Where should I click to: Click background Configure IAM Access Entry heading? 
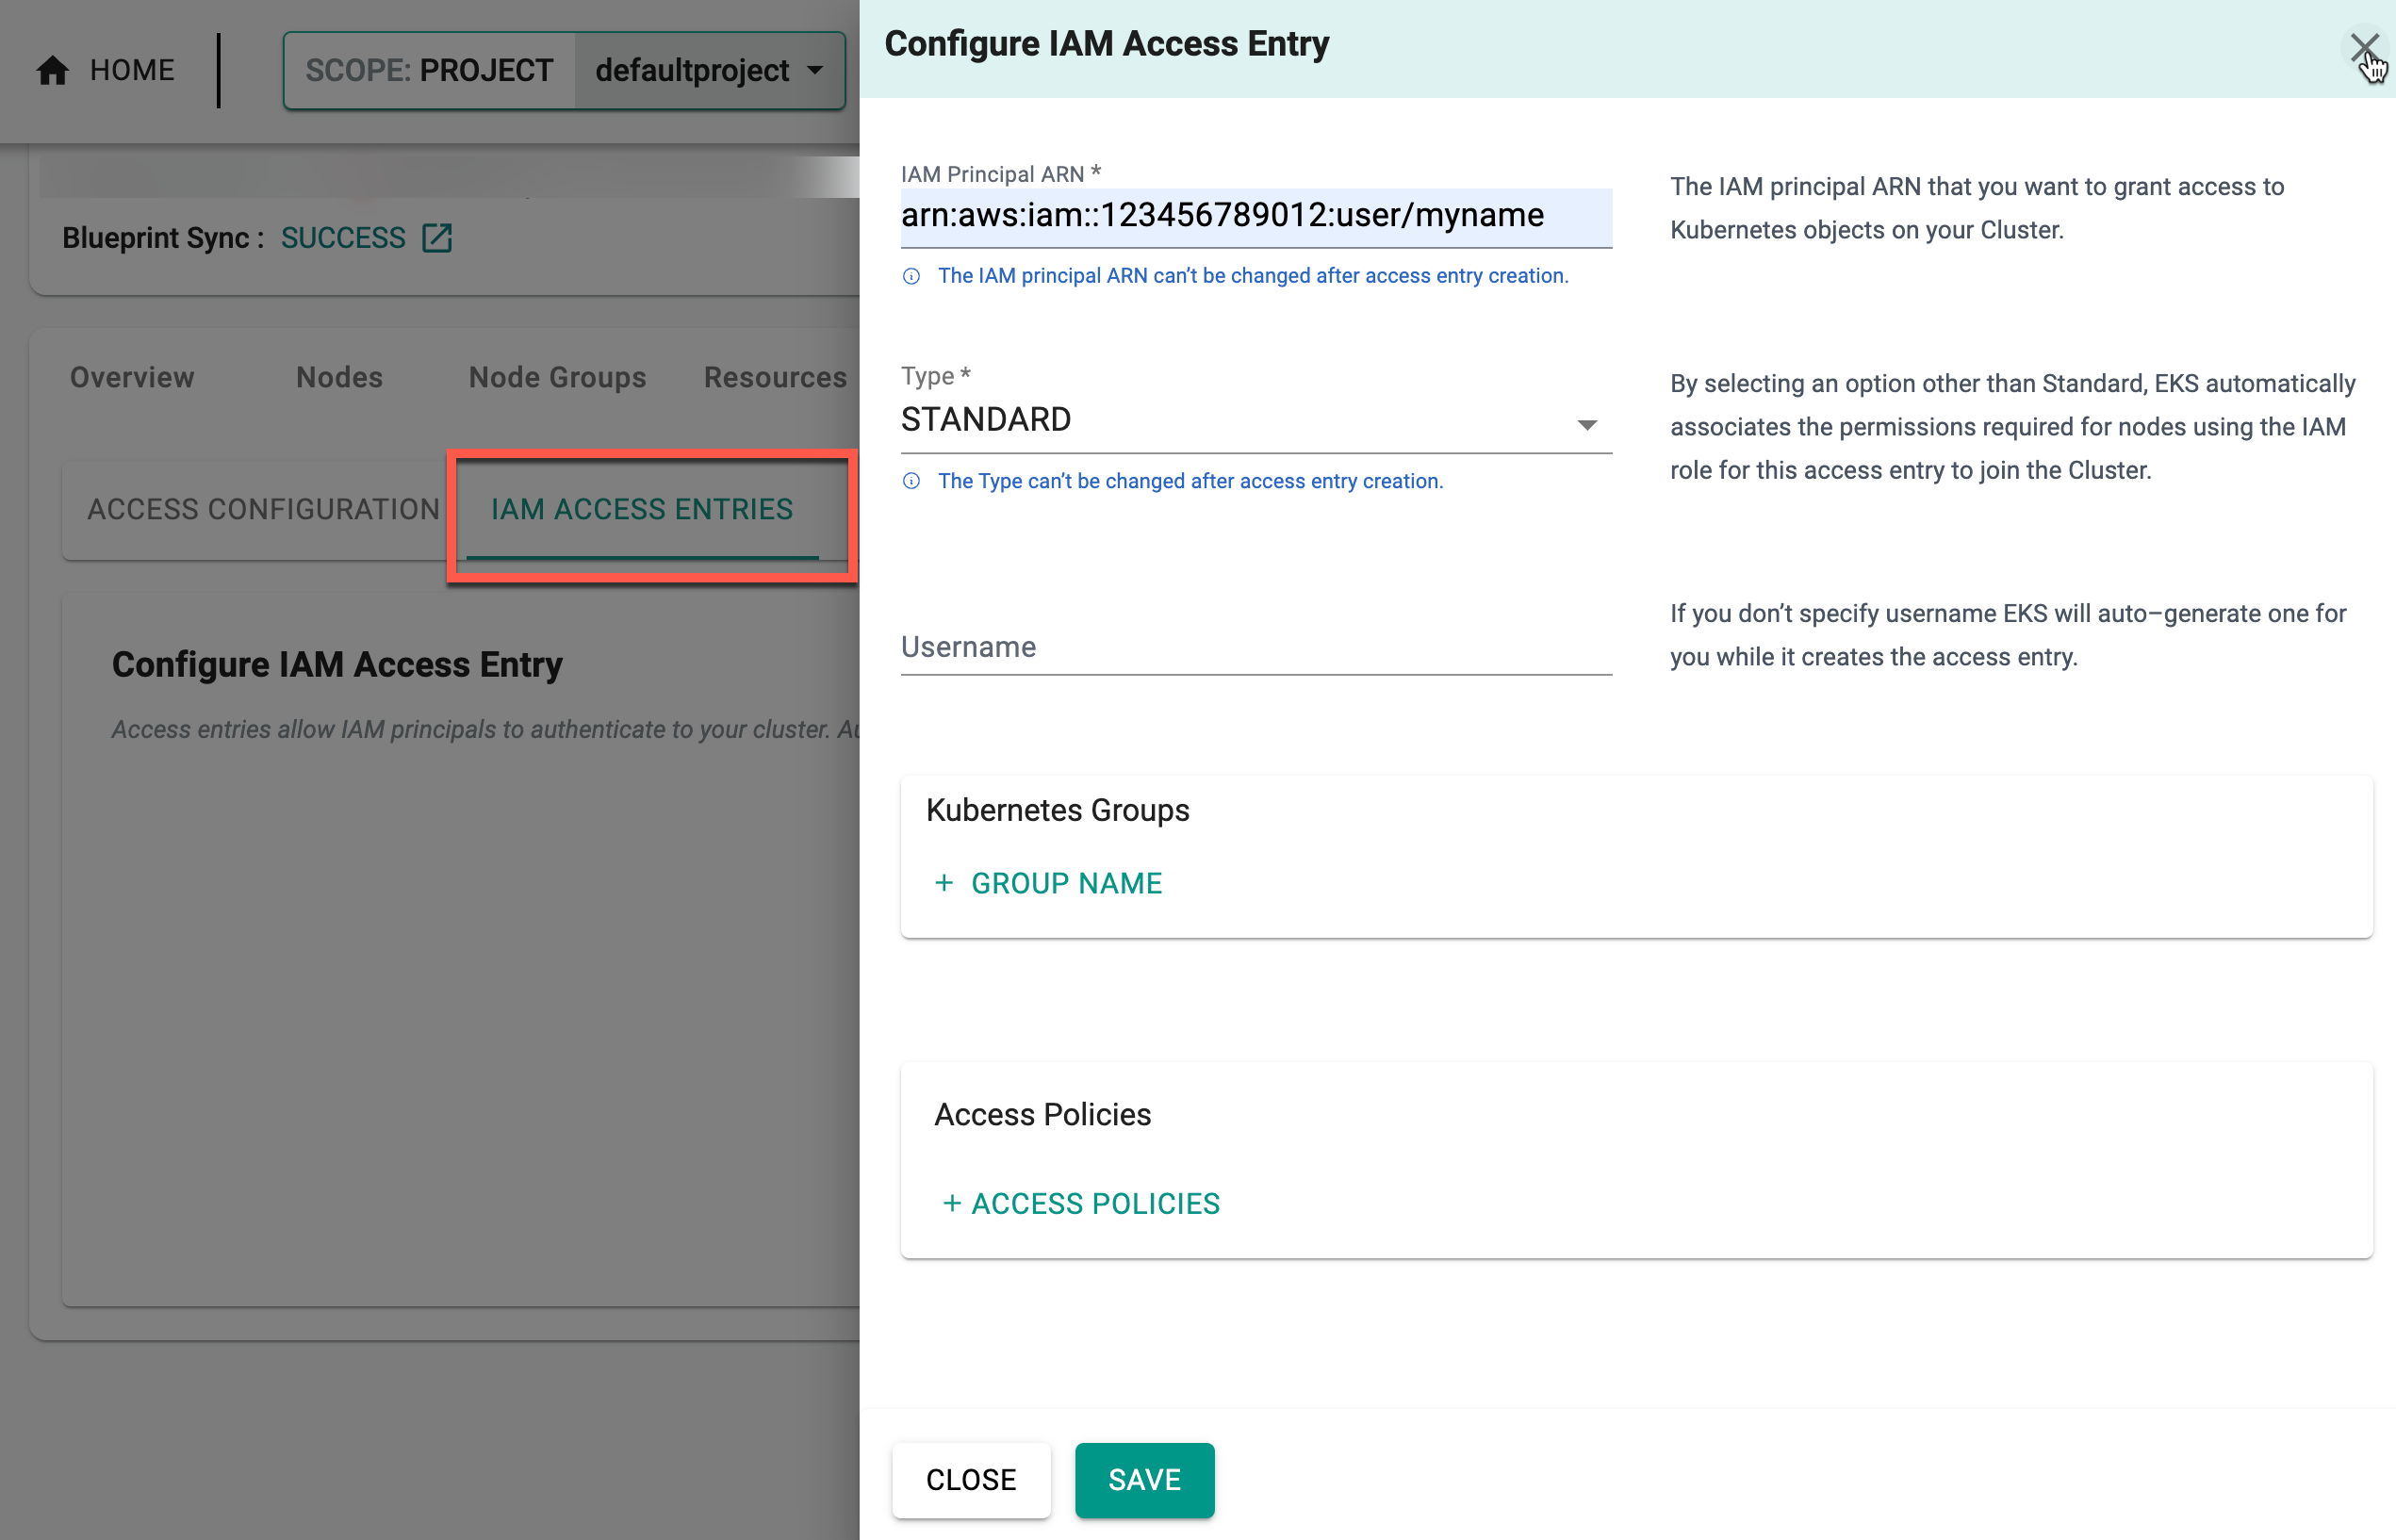coord(337,664)
